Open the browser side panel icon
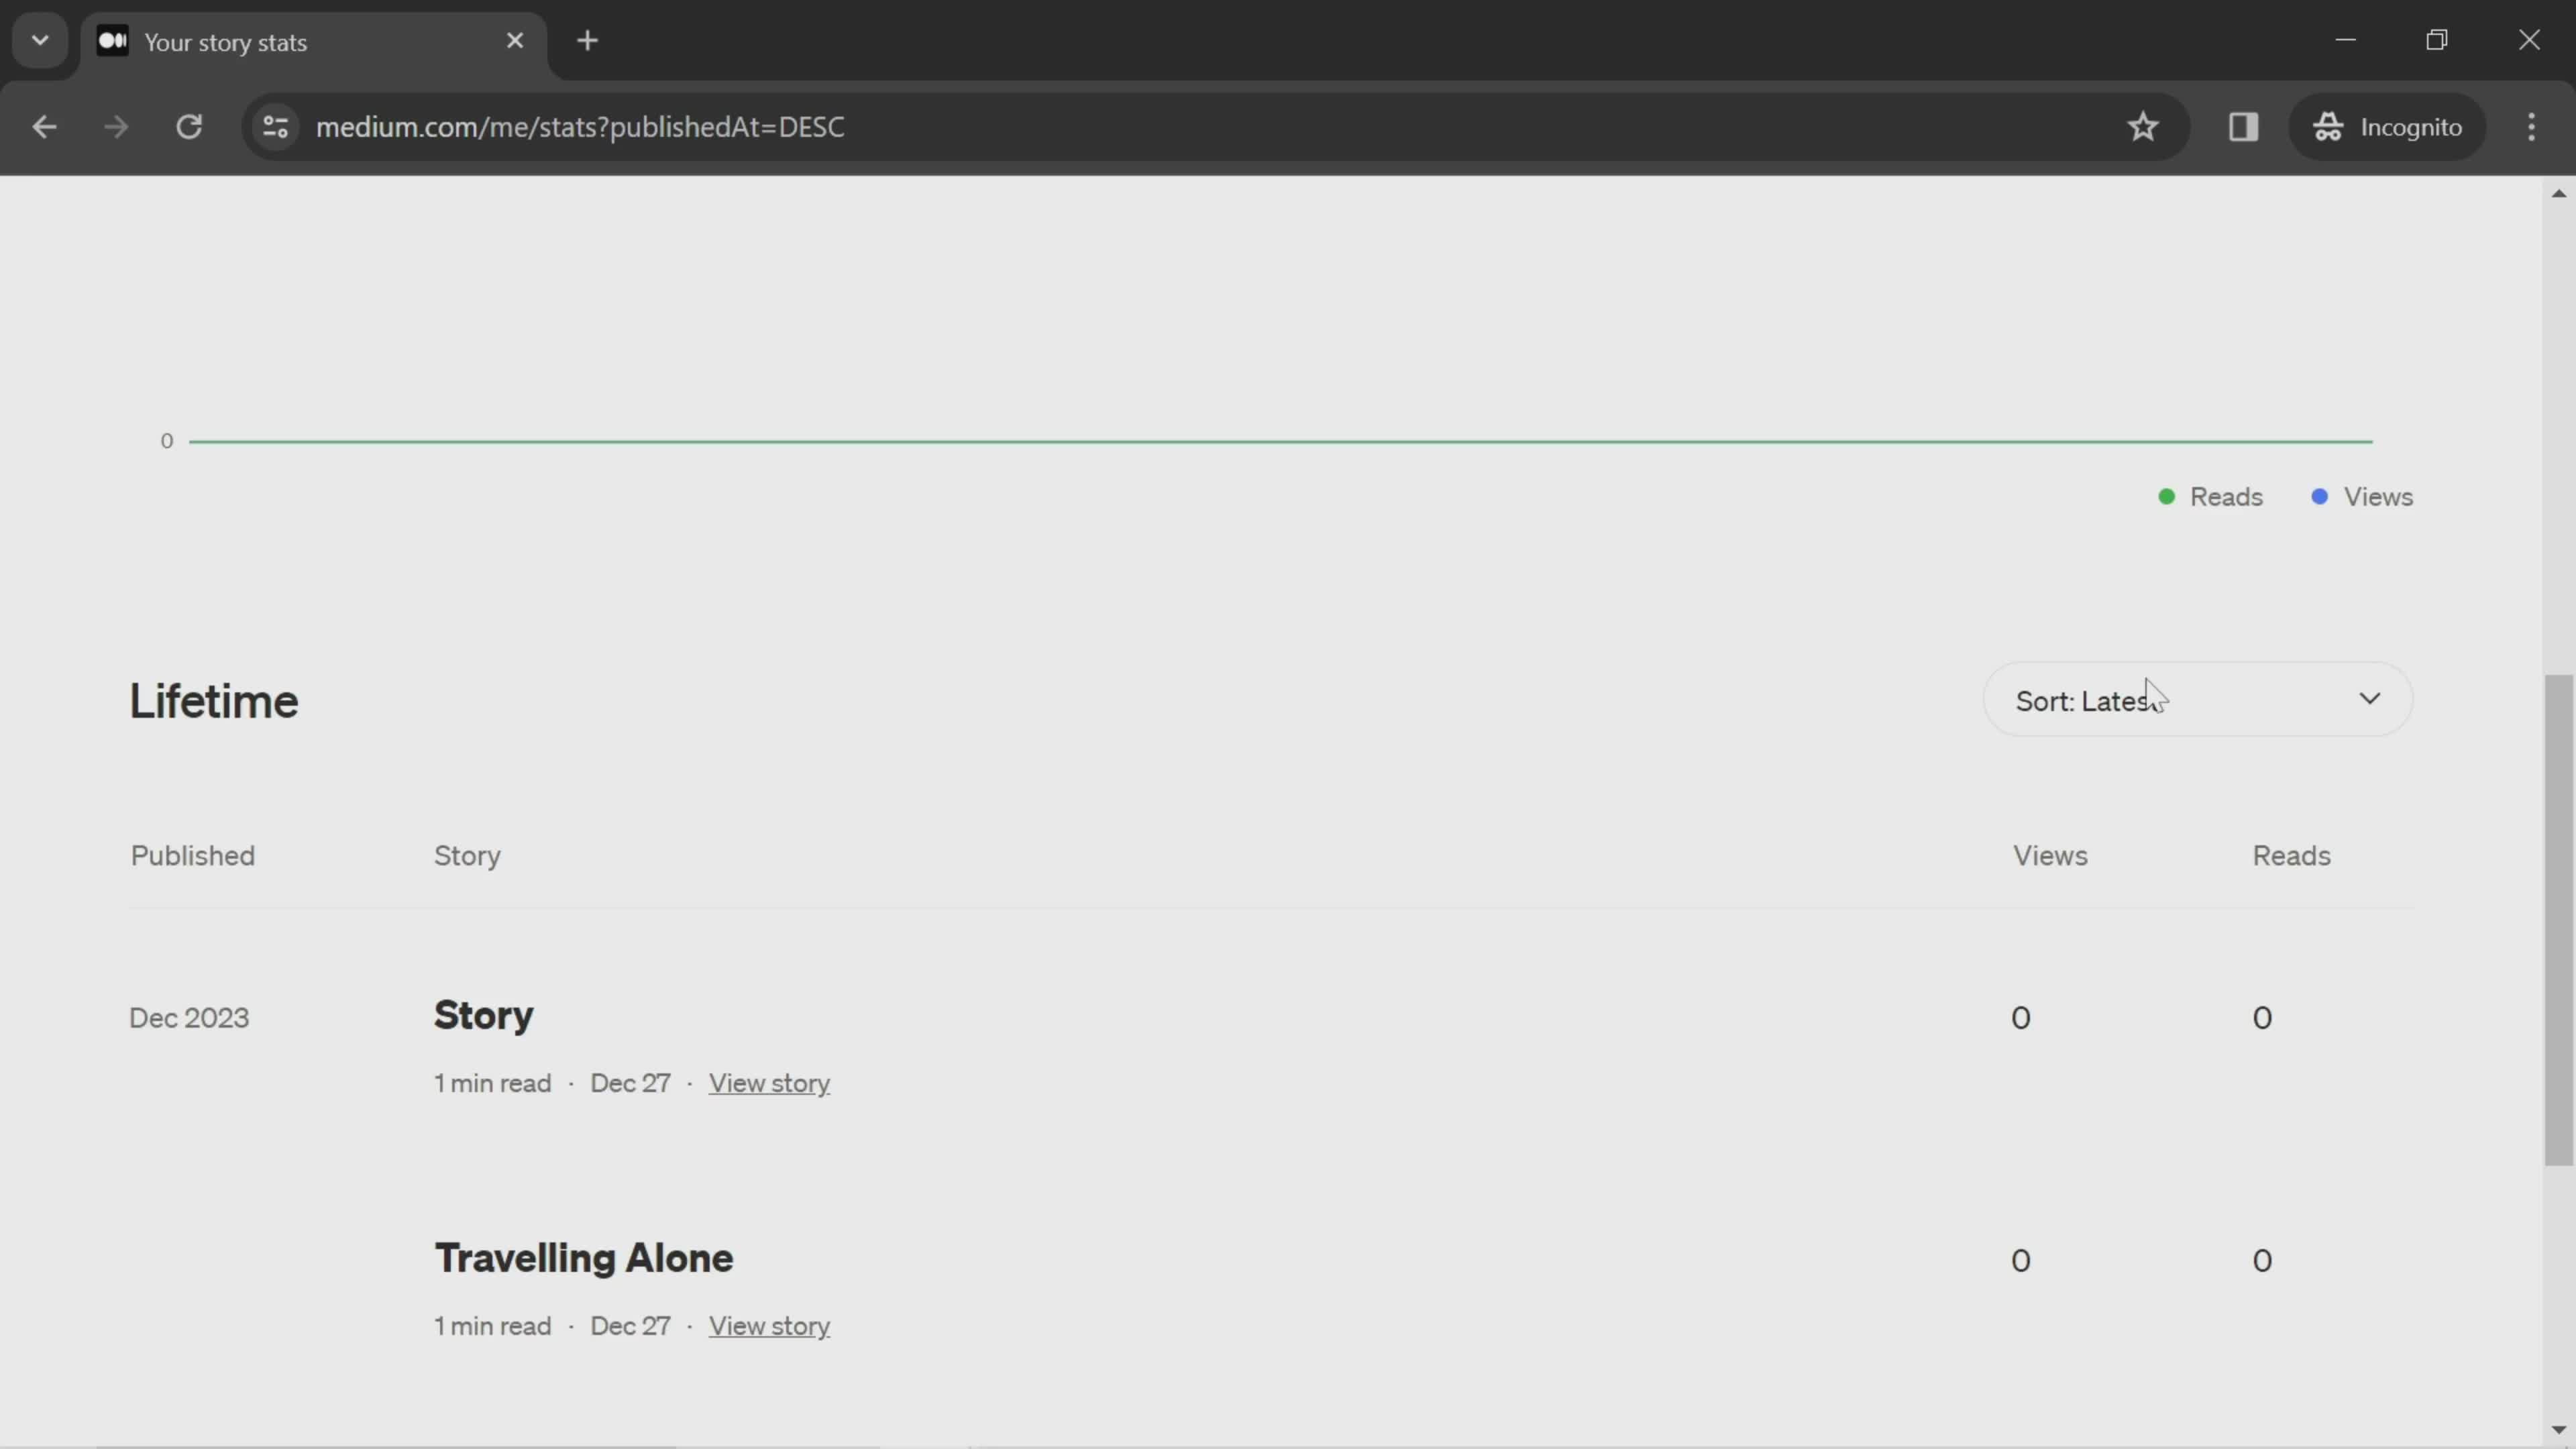Image resolution: width=2576 pixels, height=1449 pixels. (x=2243, y=127)
